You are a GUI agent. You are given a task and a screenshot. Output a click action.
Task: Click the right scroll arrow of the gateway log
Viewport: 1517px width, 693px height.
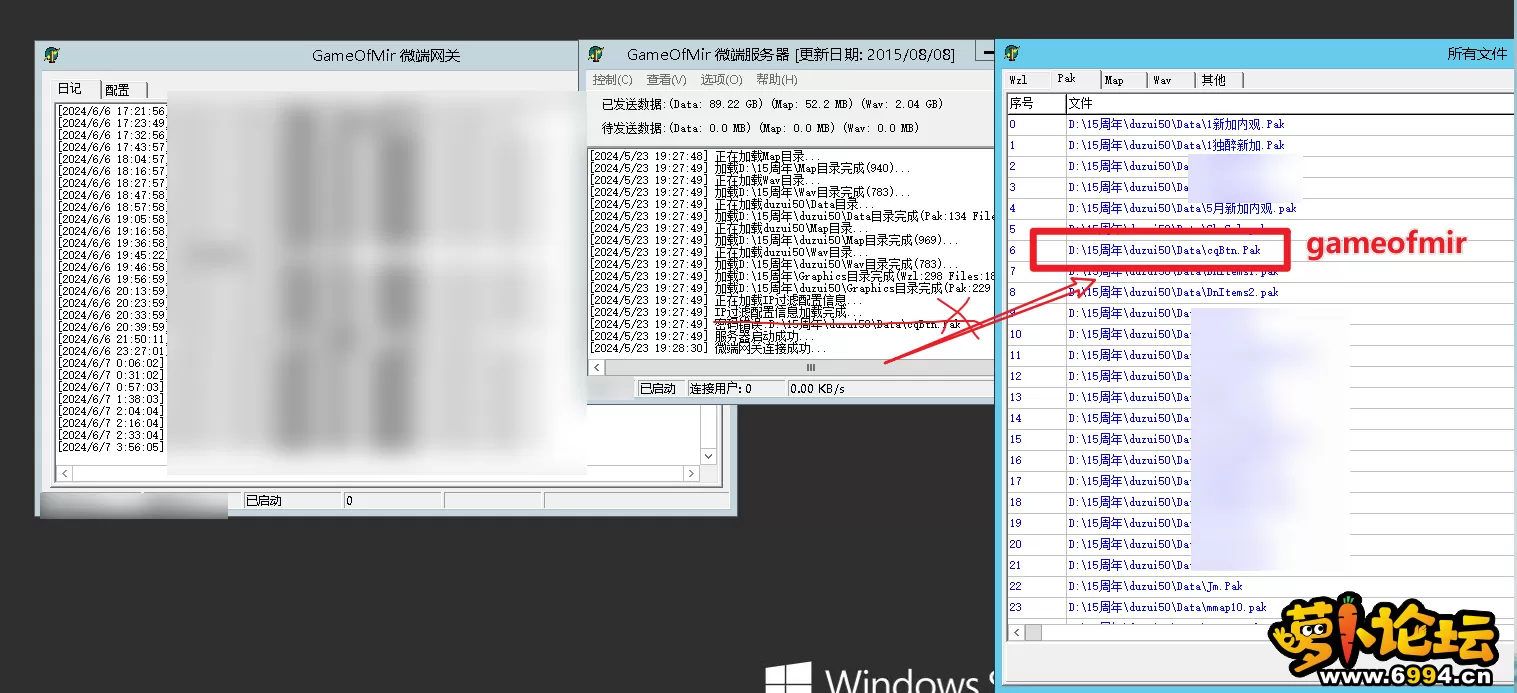pos(691,473)
